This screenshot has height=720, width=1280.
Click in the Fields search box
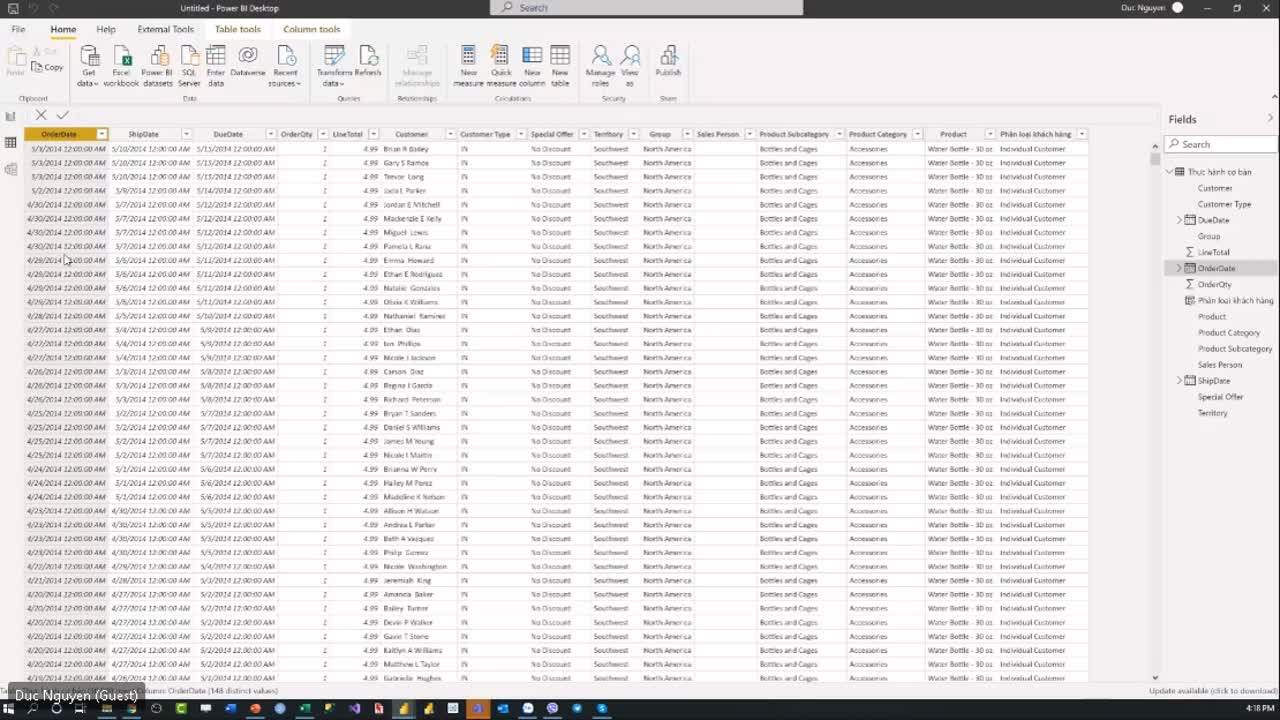pyautogui.click(x=1221, y=144)
